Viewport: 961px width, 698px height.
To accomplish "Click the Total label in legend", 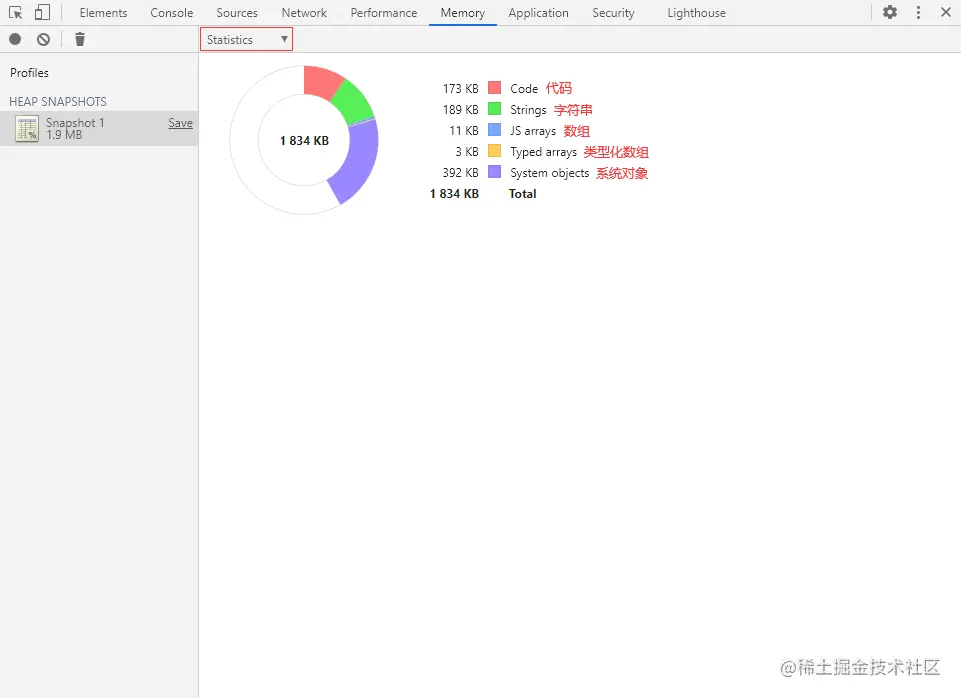I will click(x=522, y=194).
